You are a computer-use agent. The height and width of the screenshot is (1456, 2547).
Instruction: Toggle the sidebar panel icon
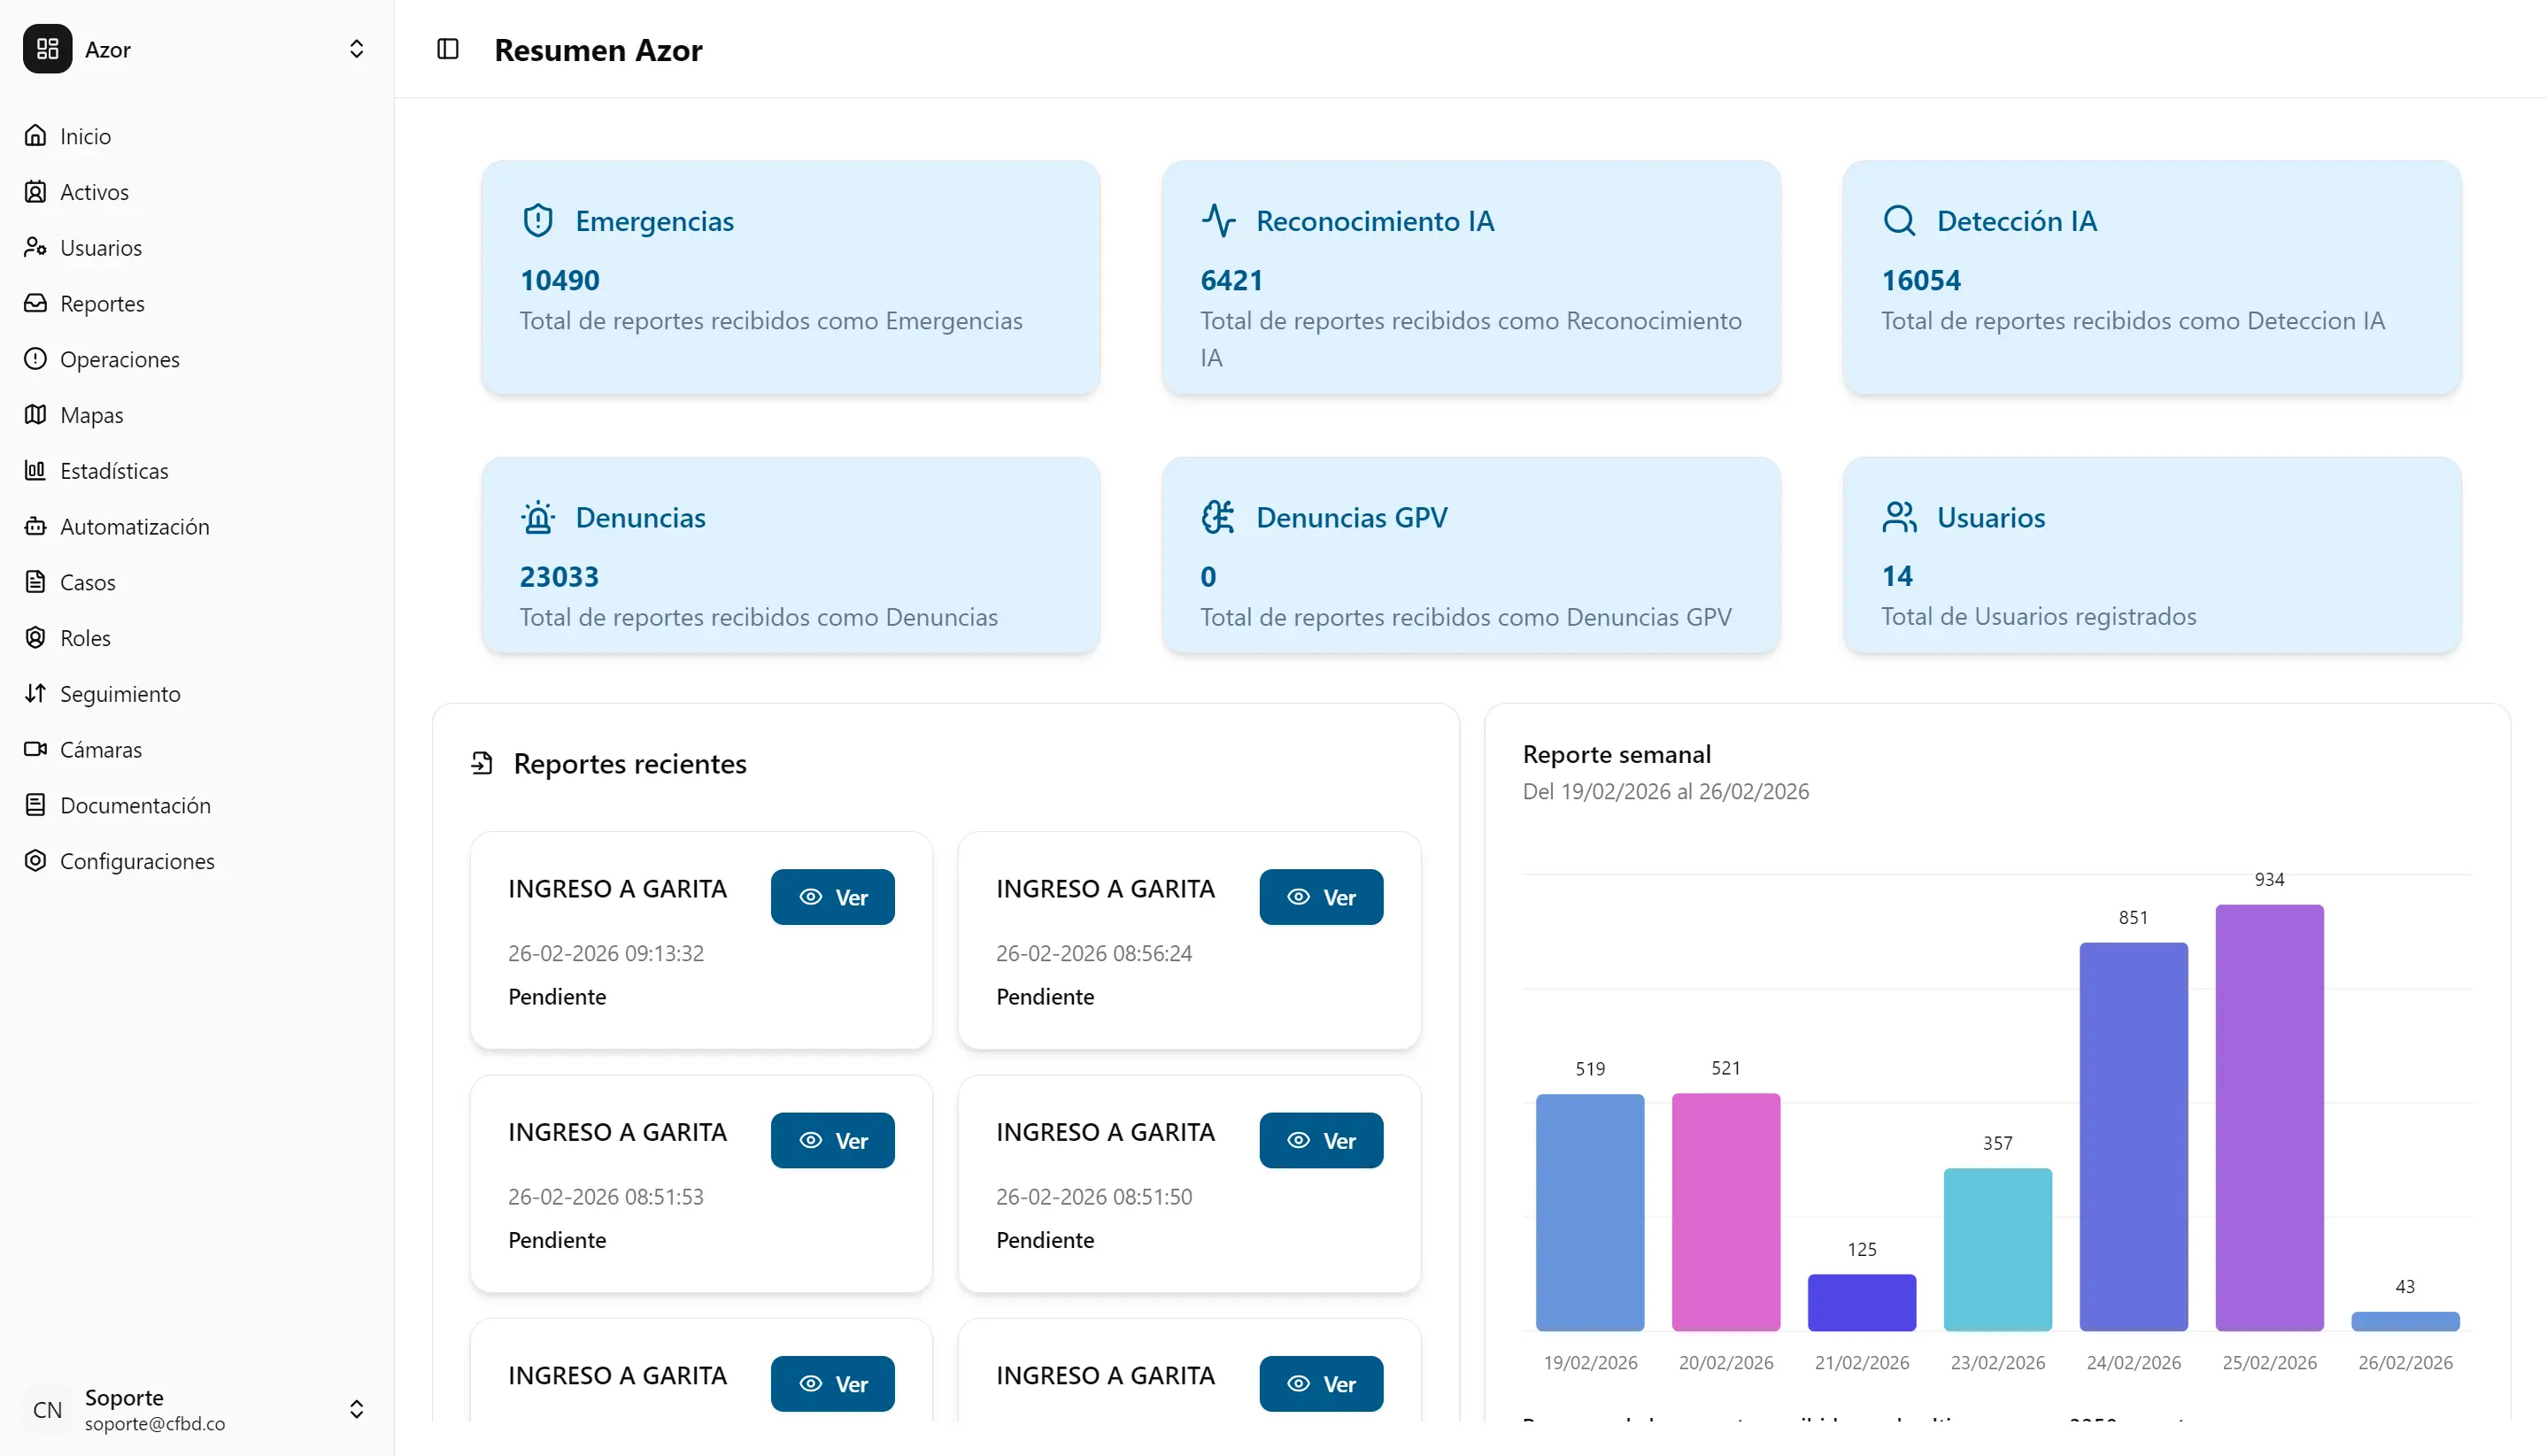coord(448,49)
